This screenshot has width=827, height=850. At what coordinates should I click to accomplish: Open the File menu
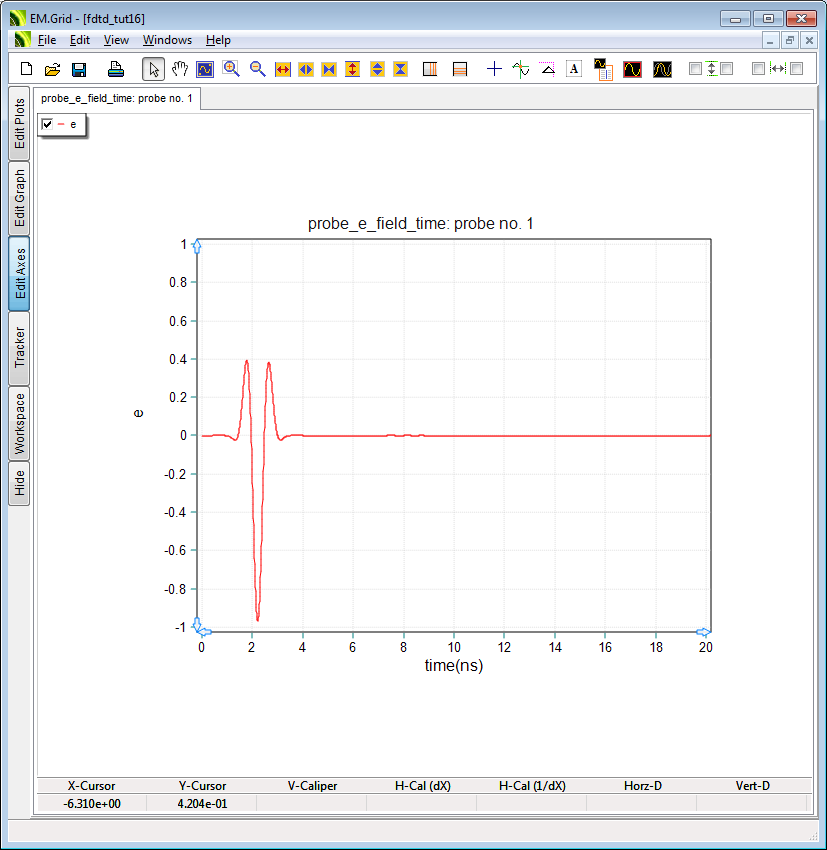(x=47, y=40)
